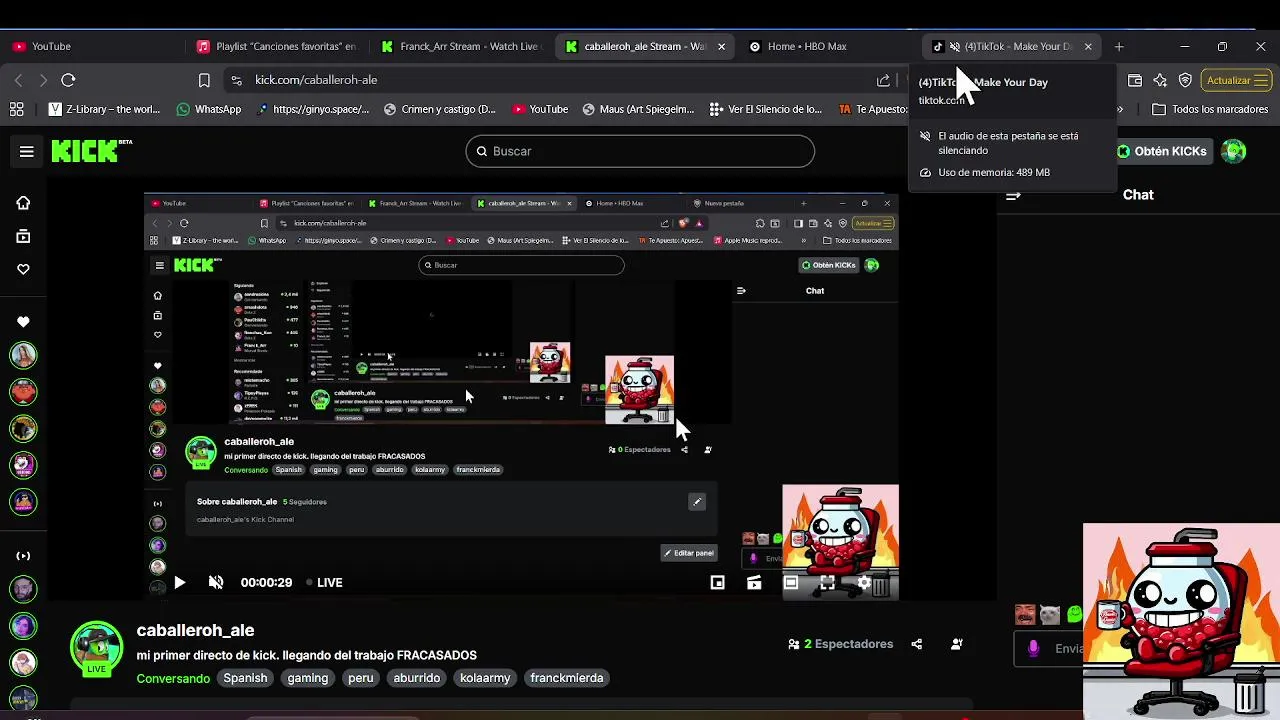Click the caballeroh_ale channel name
Image resolution: width=1280 pixels, height=720 pixels.
(196, 630)
